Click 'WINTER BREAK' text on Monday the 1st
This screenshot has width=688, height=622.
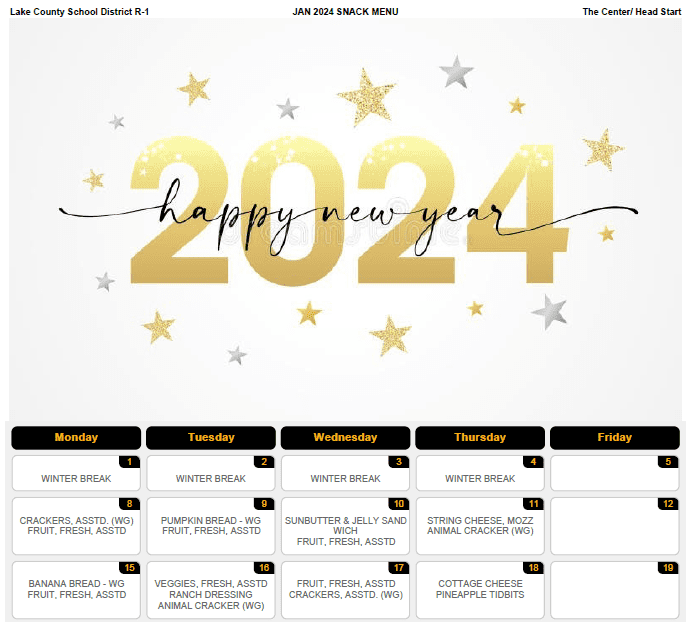76,479
